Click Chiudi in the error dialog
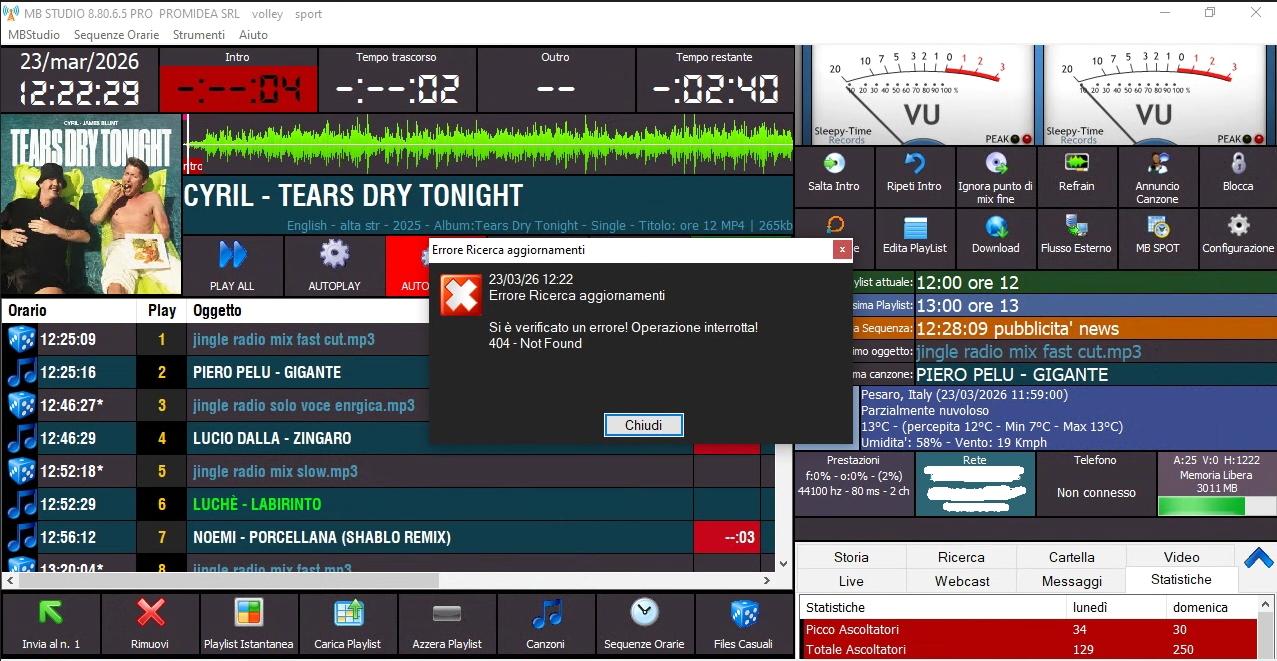This screenshot has width=1277, height=661. [x=643, y=425]
